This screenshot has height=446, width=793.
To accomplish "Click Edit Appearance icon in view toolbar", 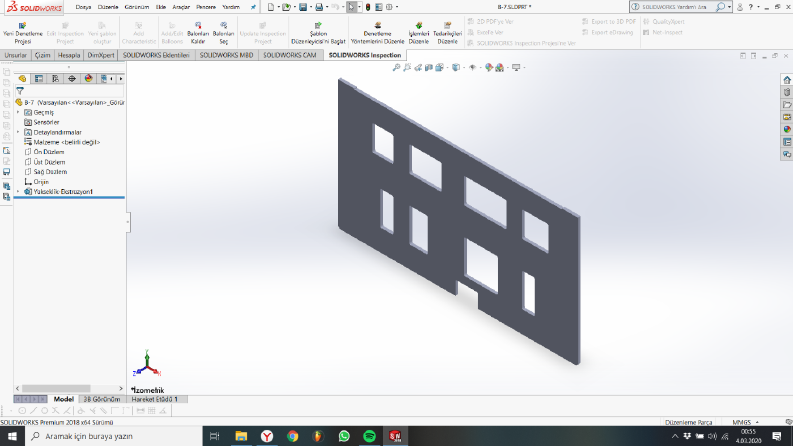I will pyautogui.click(x=489, y=67).
